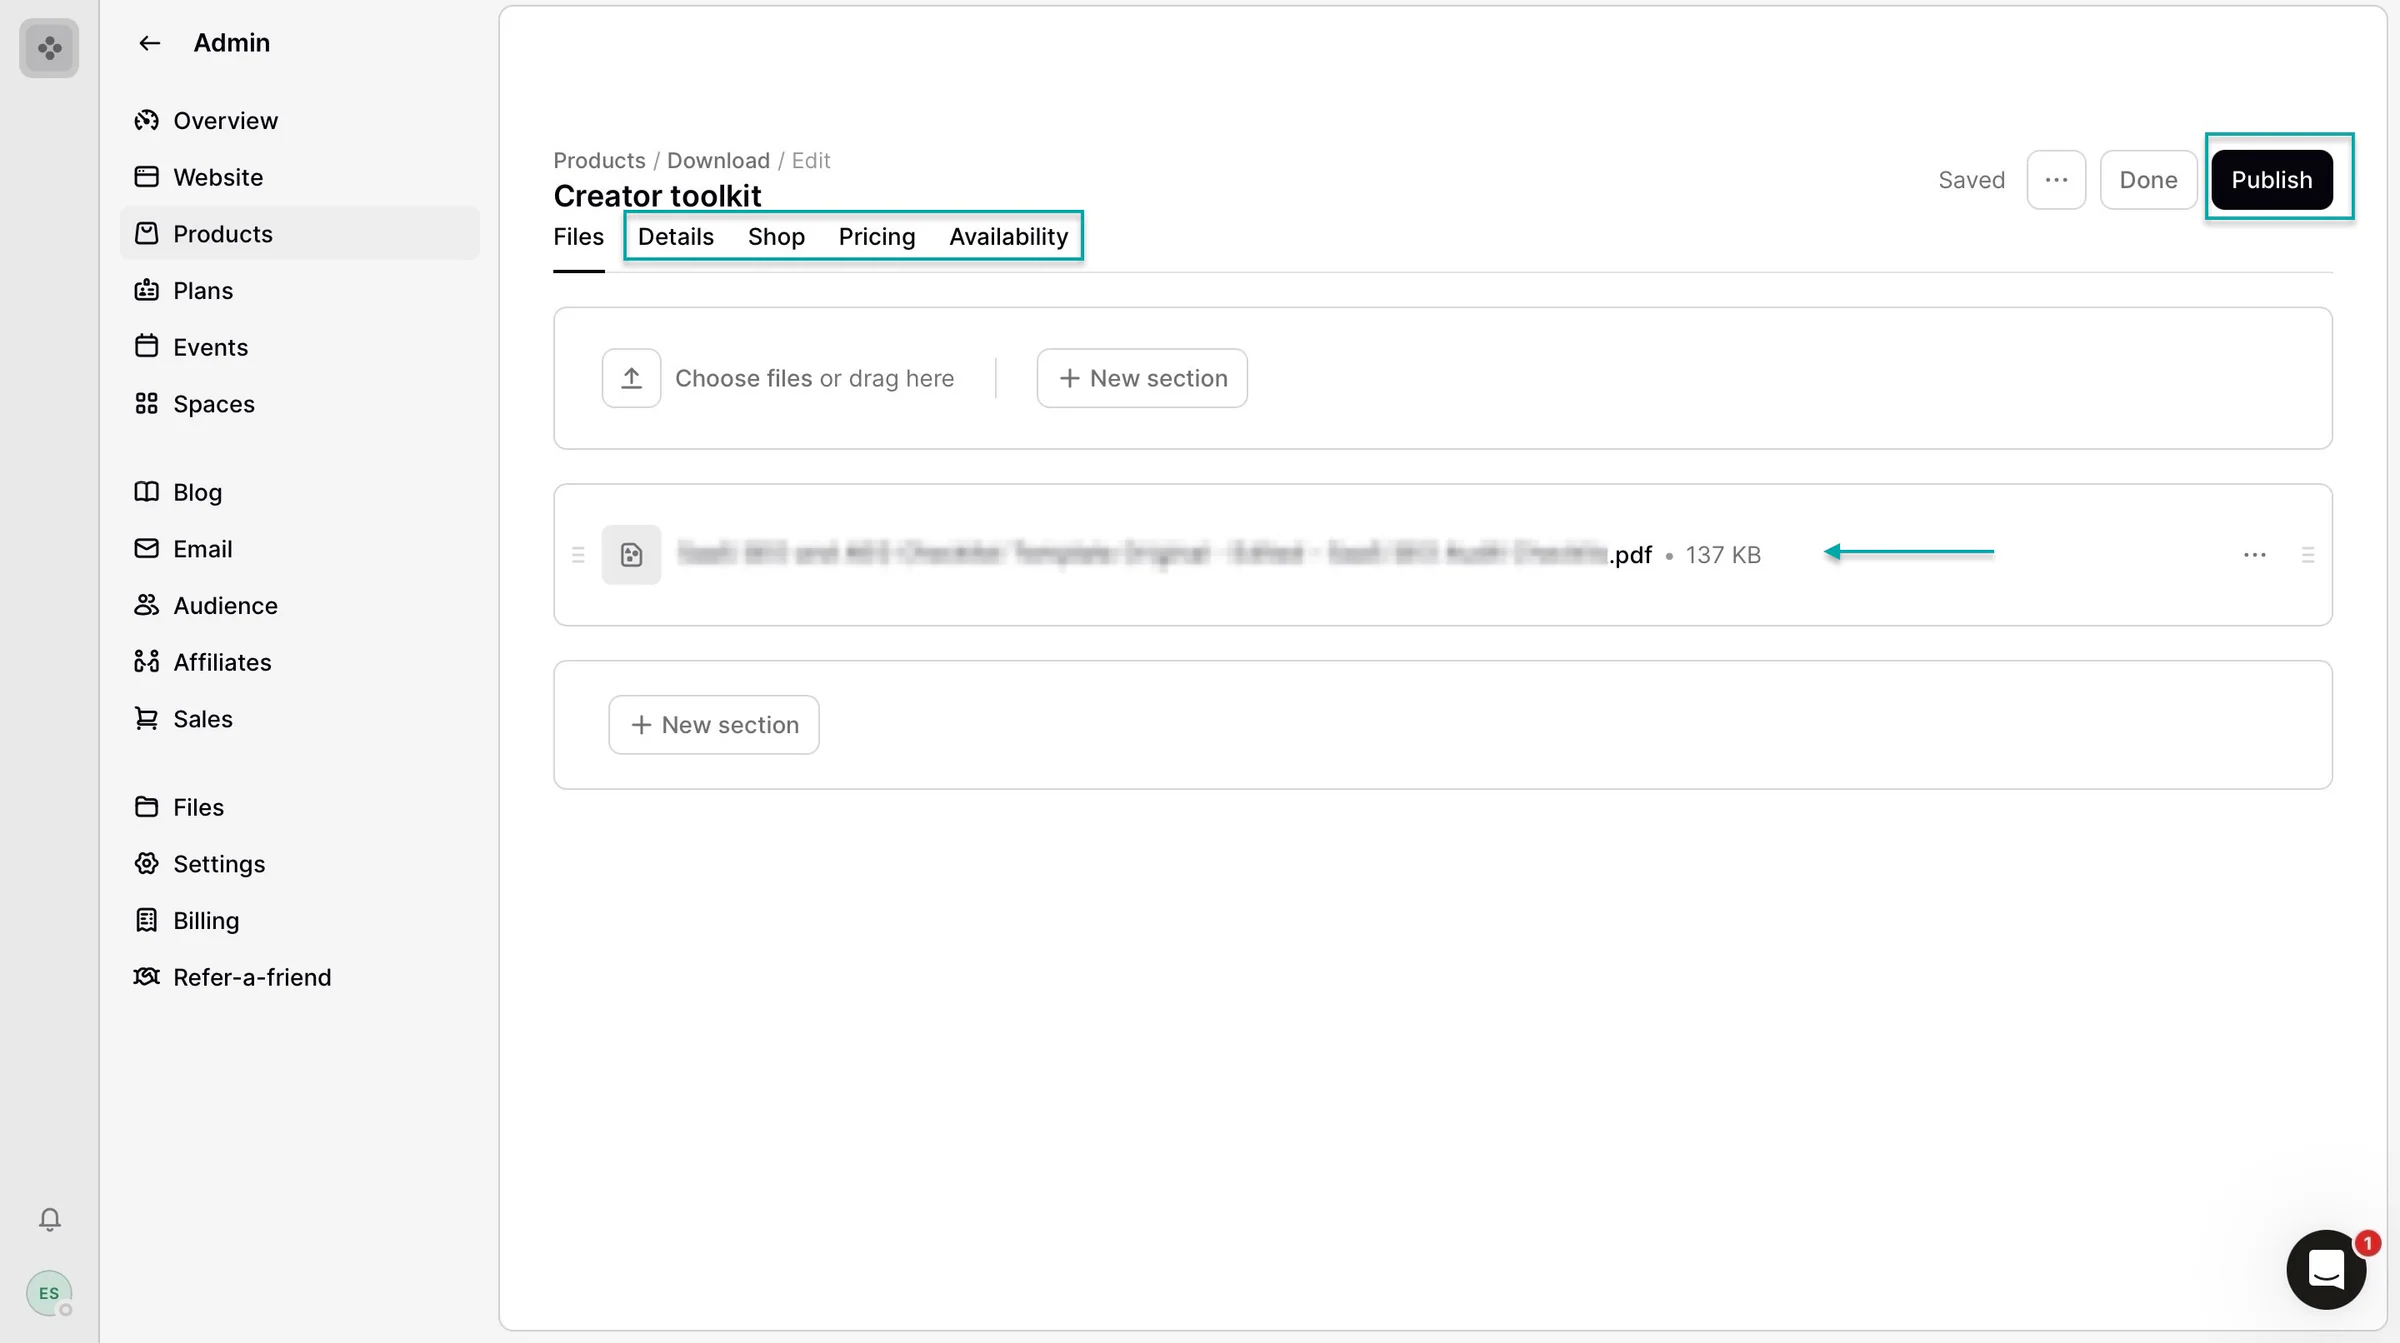The height and width of the screenshot is (1343, 2400).
Task: Click the upload files icon button
Action: point(631,378)
